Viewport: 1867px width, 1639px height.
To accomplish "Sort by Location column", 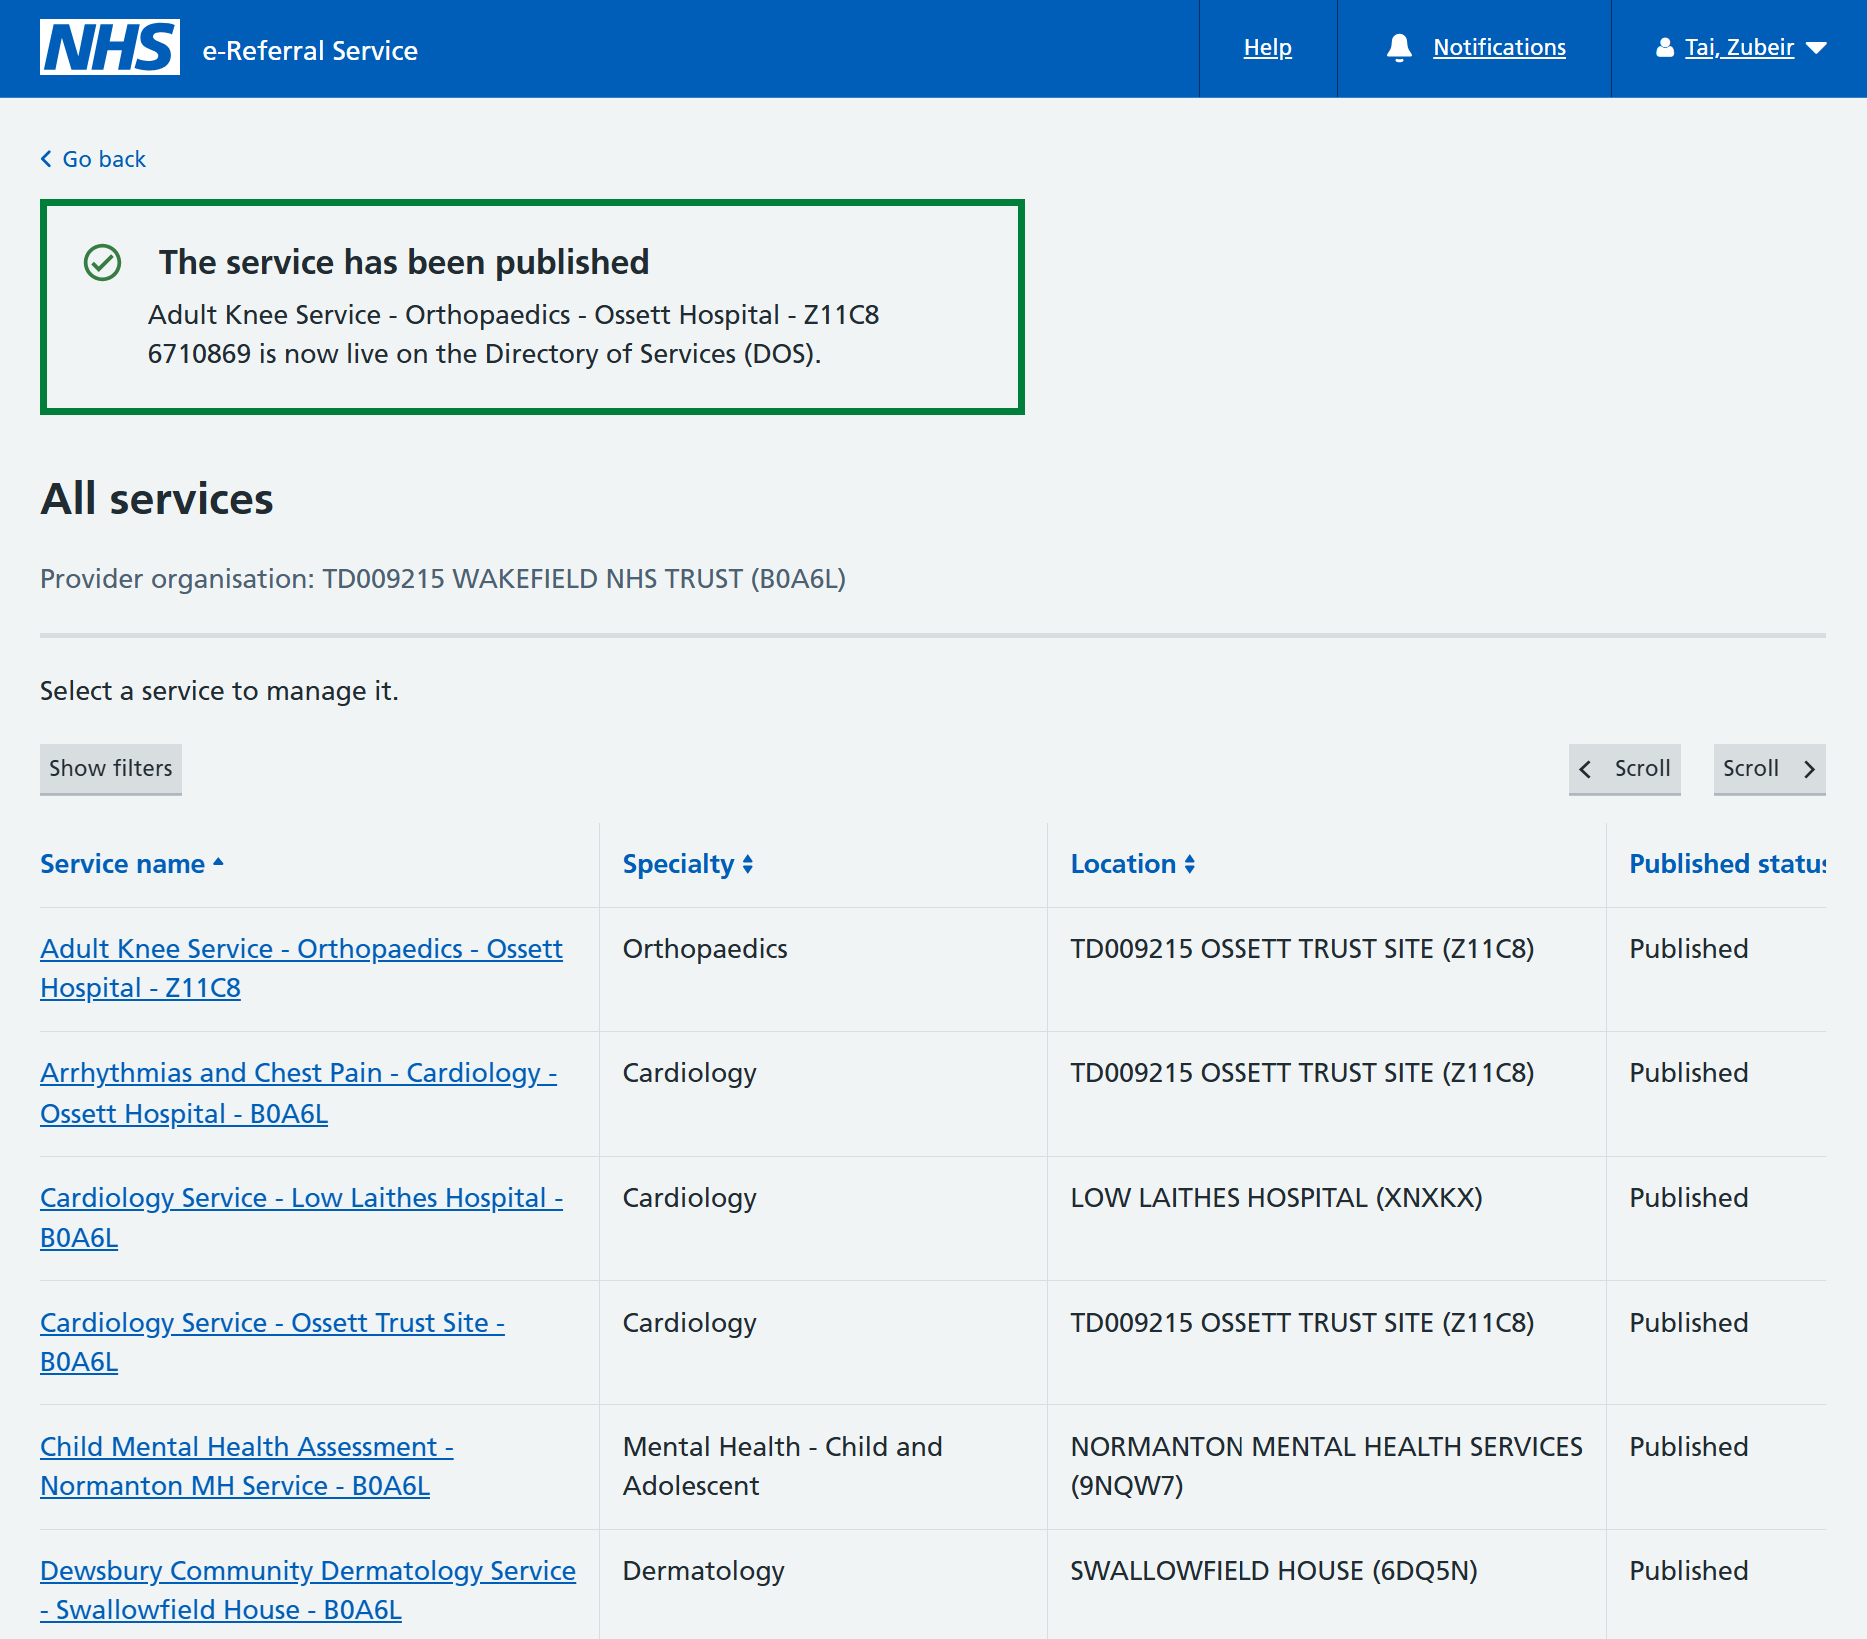I will point(1133,864).
